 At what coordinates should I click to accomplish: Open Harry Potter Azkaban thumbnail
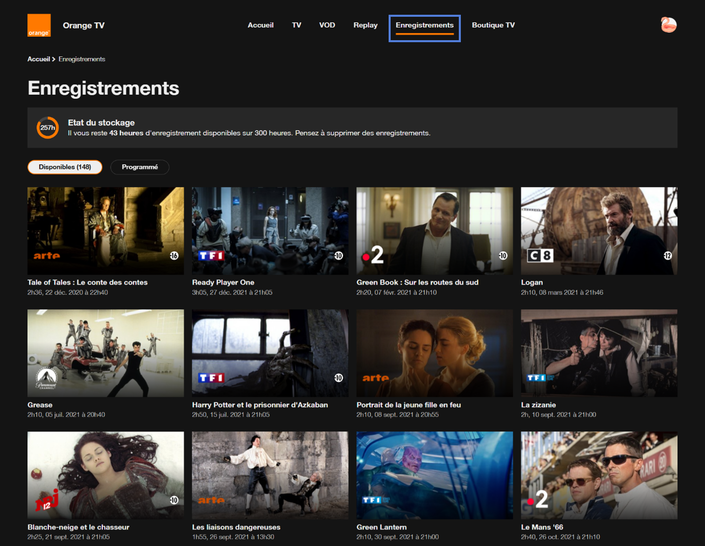[270, 353]
